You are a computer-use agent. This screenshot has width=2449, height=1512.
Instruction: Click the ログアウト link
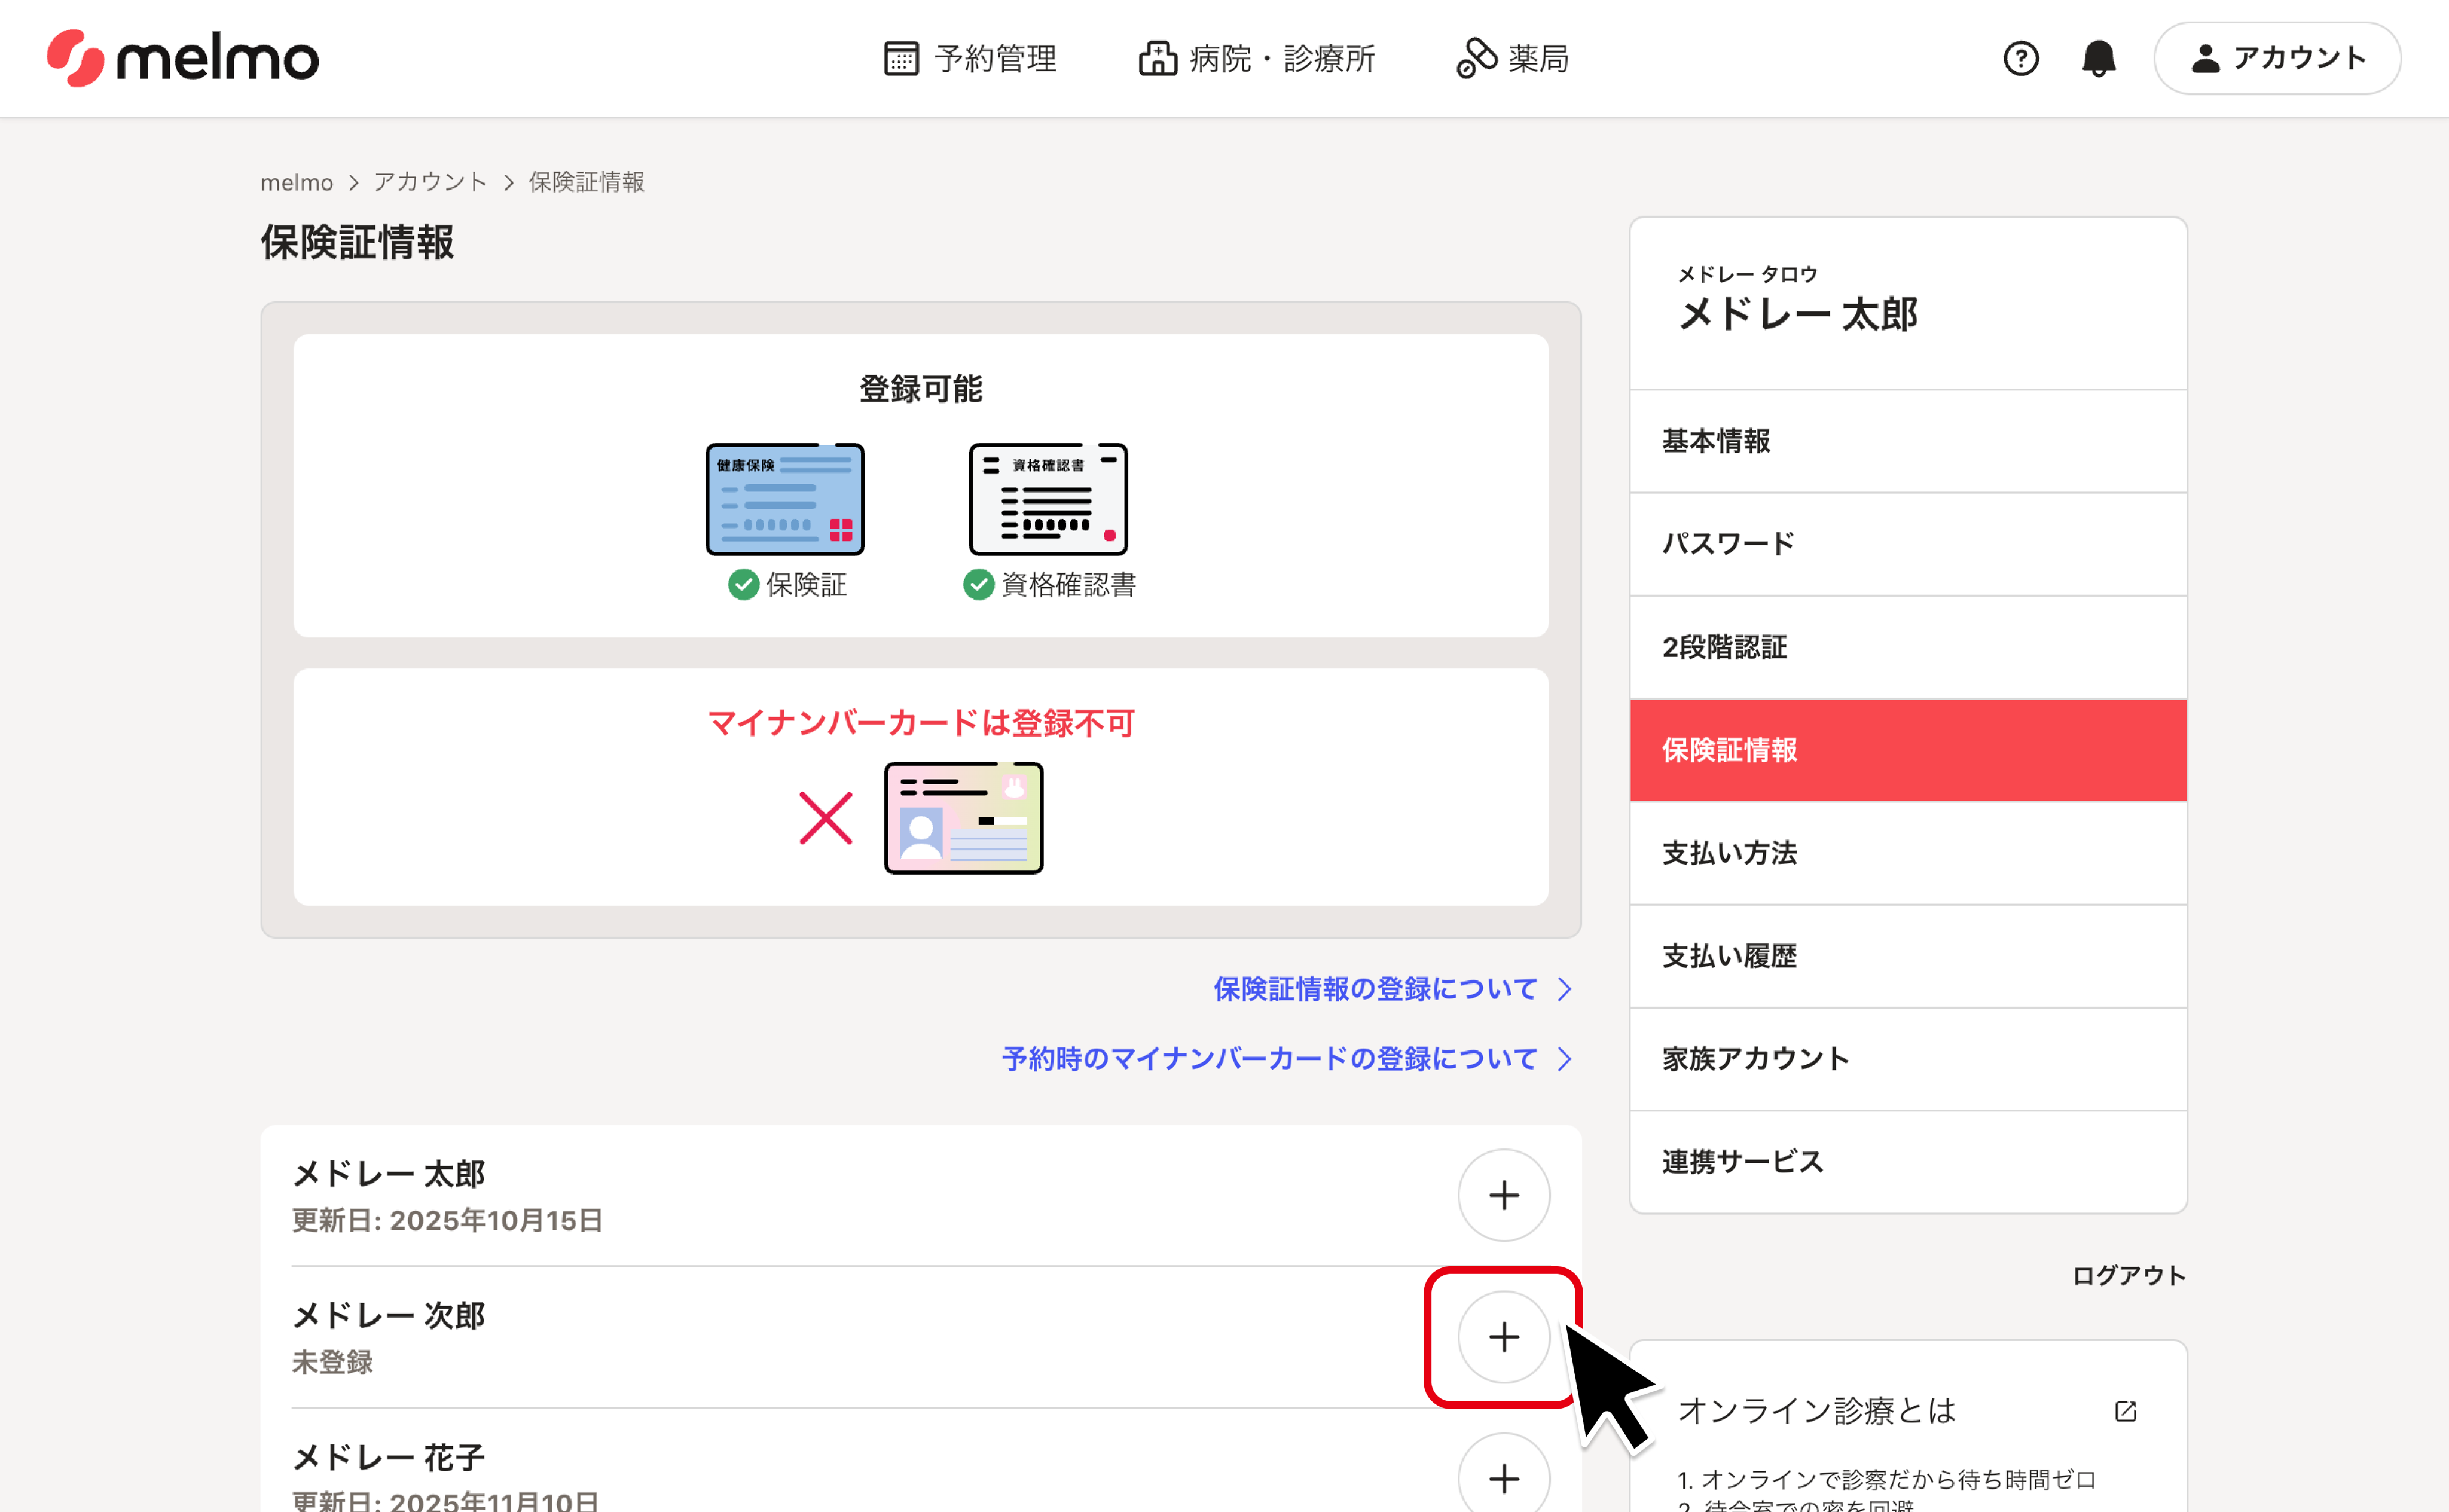click(2127, 1276)
